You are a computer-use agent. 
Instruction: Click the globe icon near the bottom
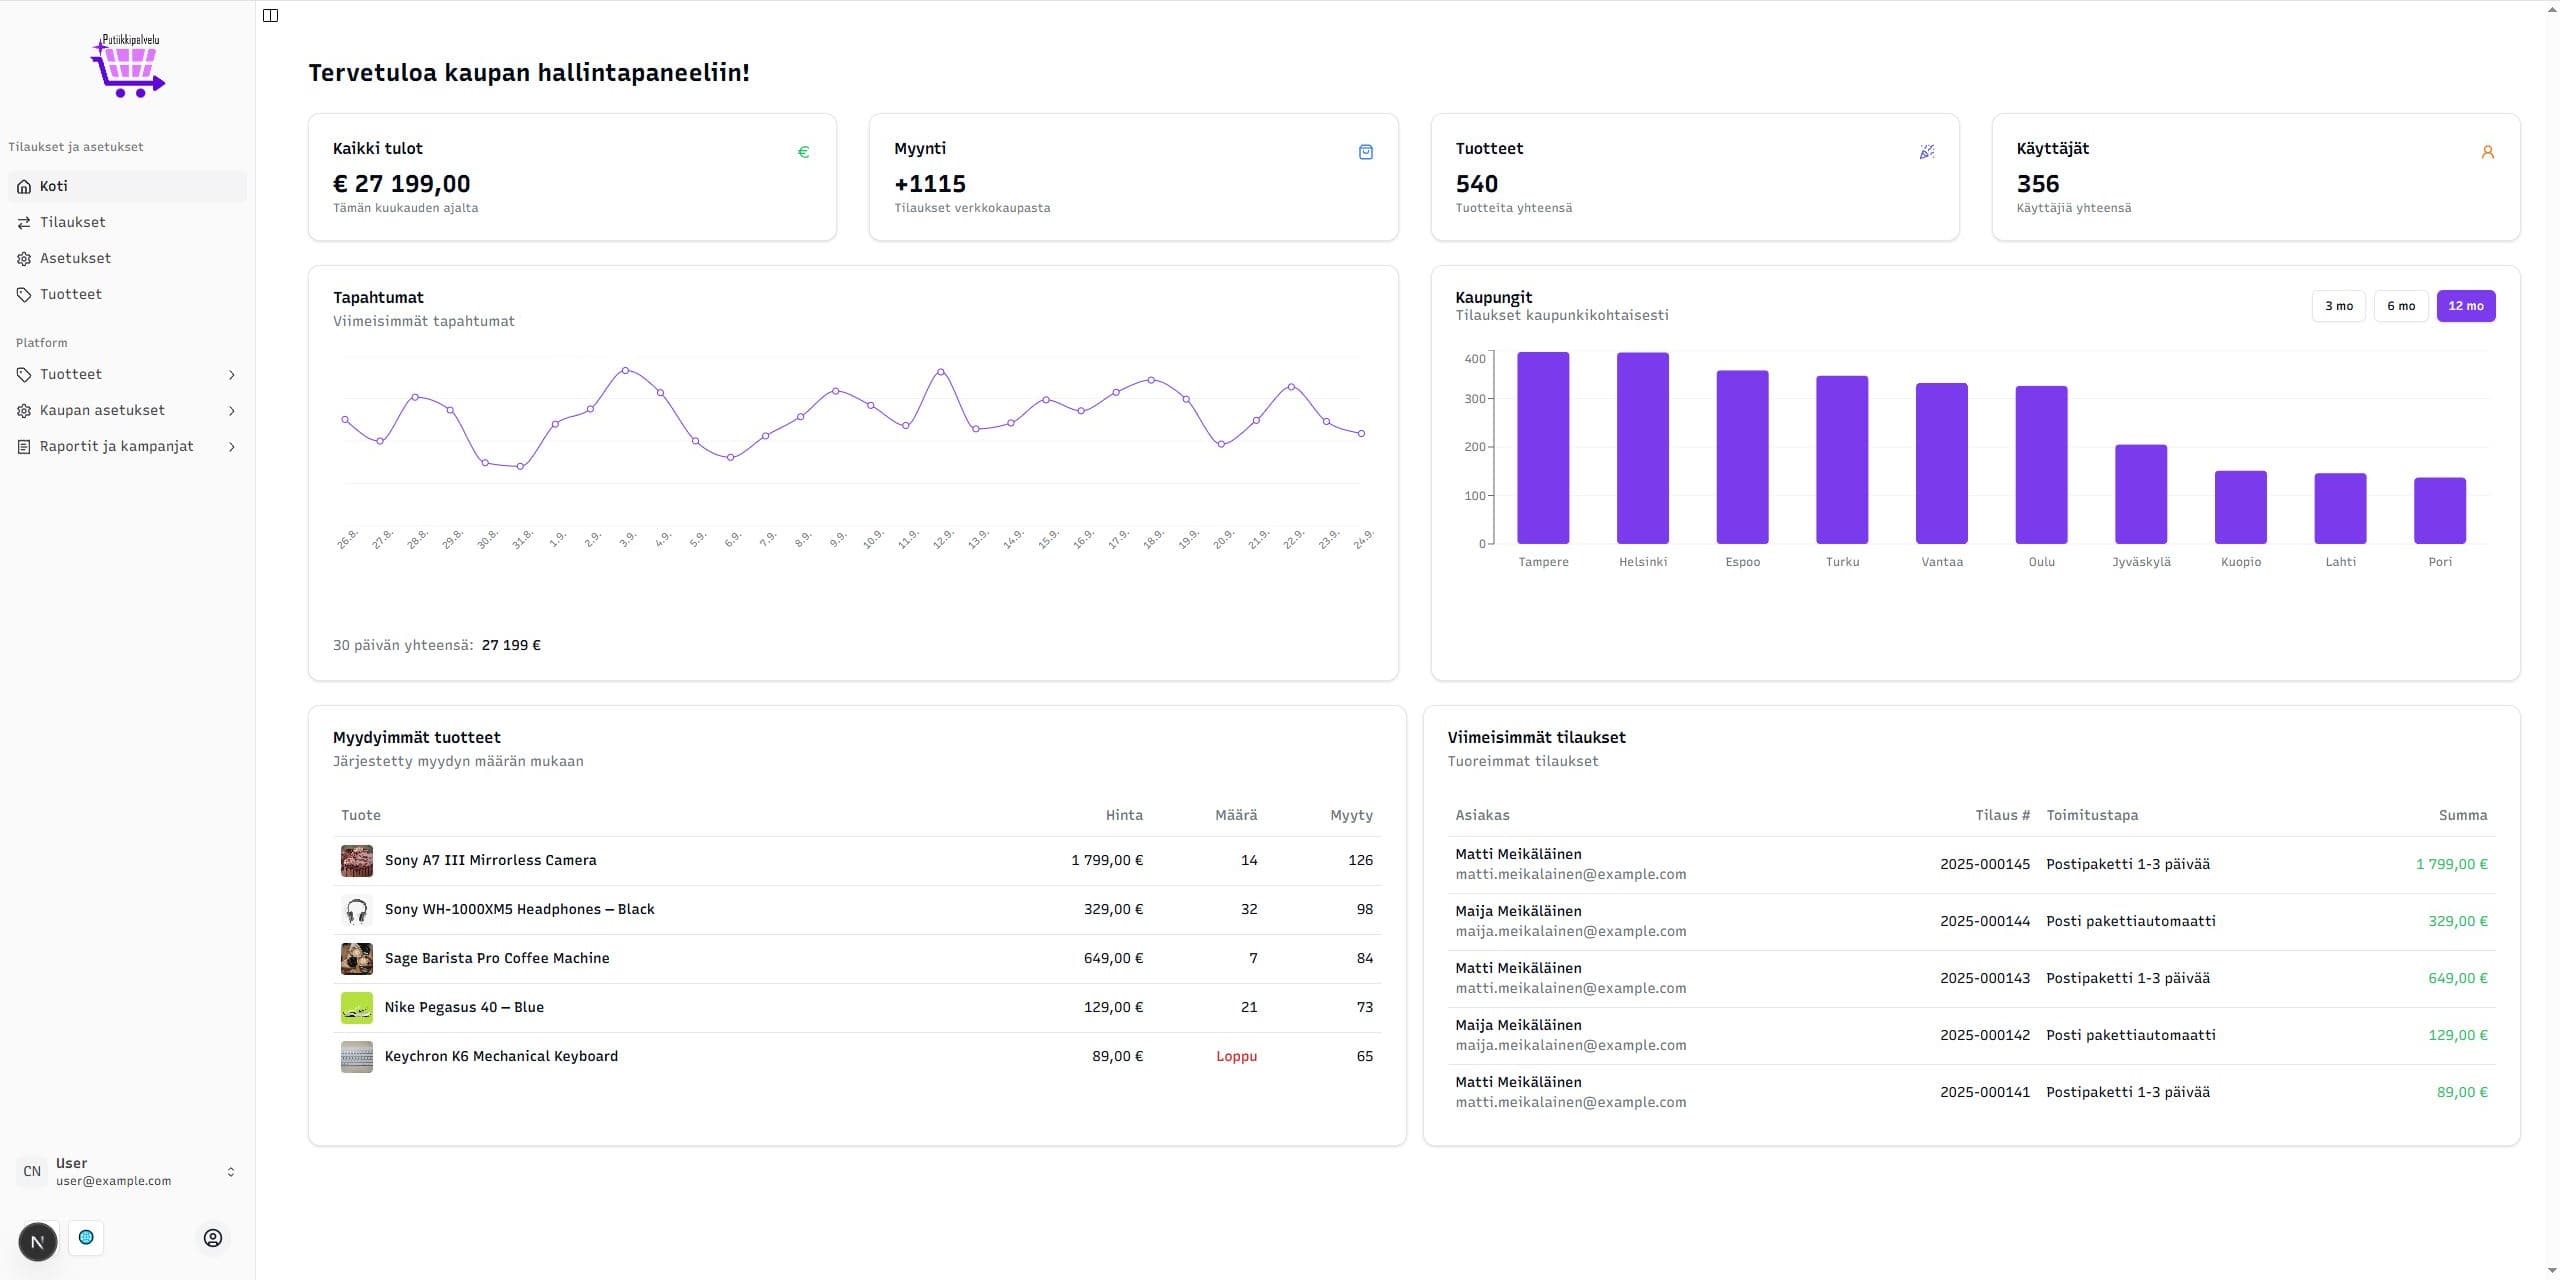point(86,1237)
